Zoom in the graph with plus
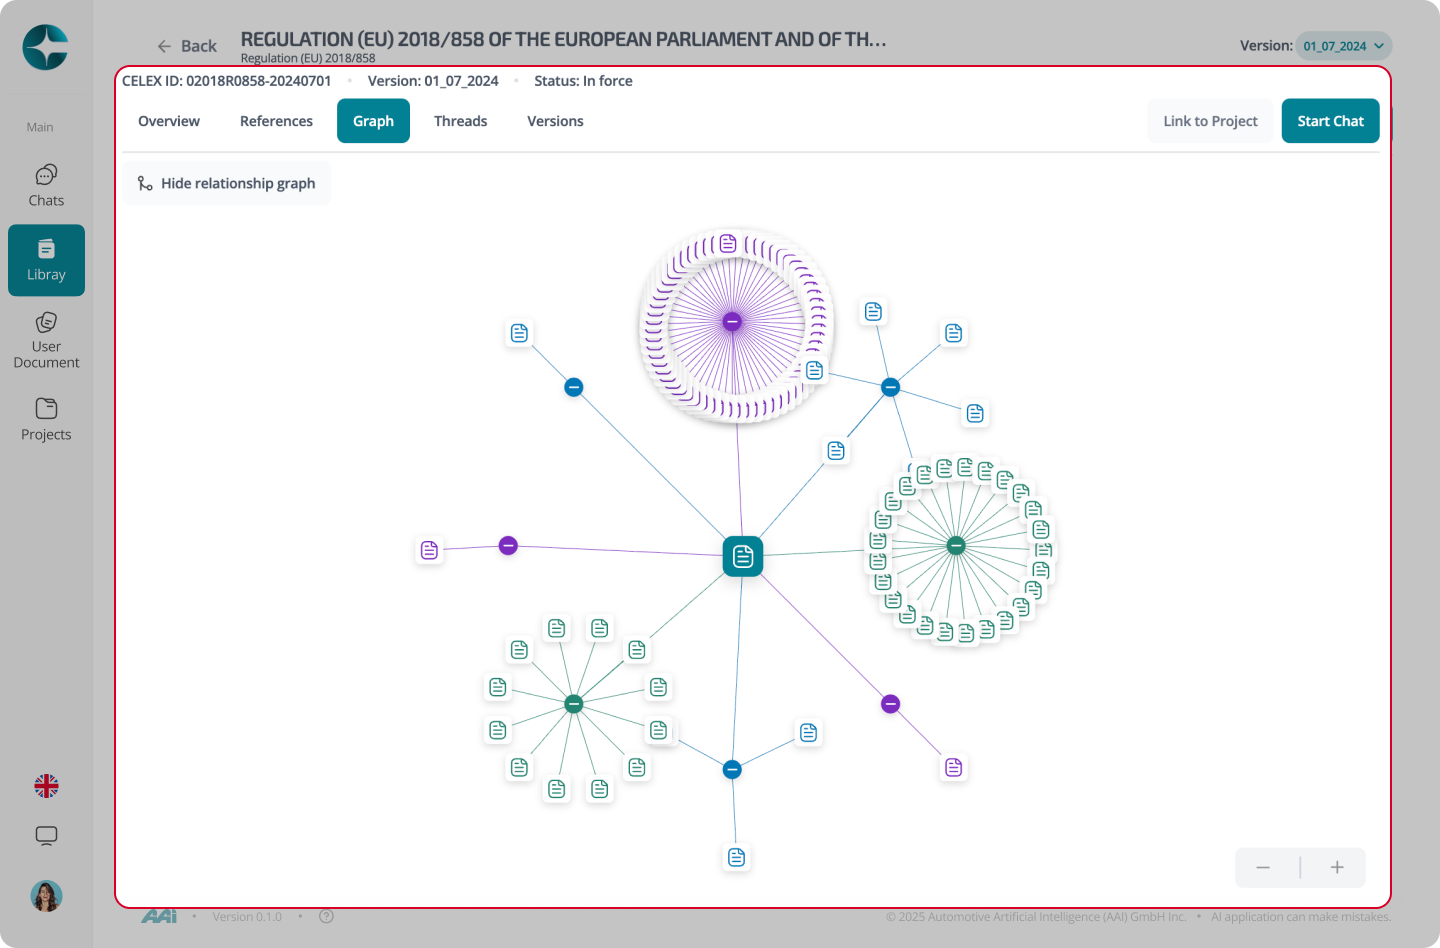The height and width of the screenshot is (948, 1440). click(x=1337, y=867)
